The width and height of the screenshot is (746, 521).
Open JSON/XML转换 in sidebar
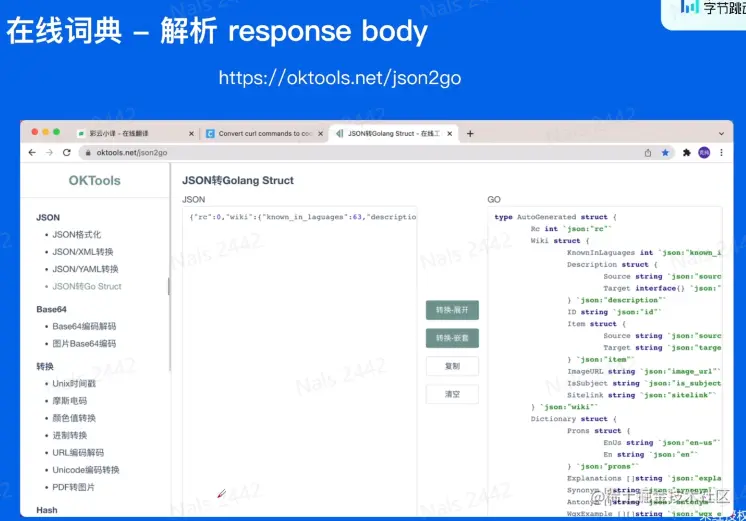point(83,252)
